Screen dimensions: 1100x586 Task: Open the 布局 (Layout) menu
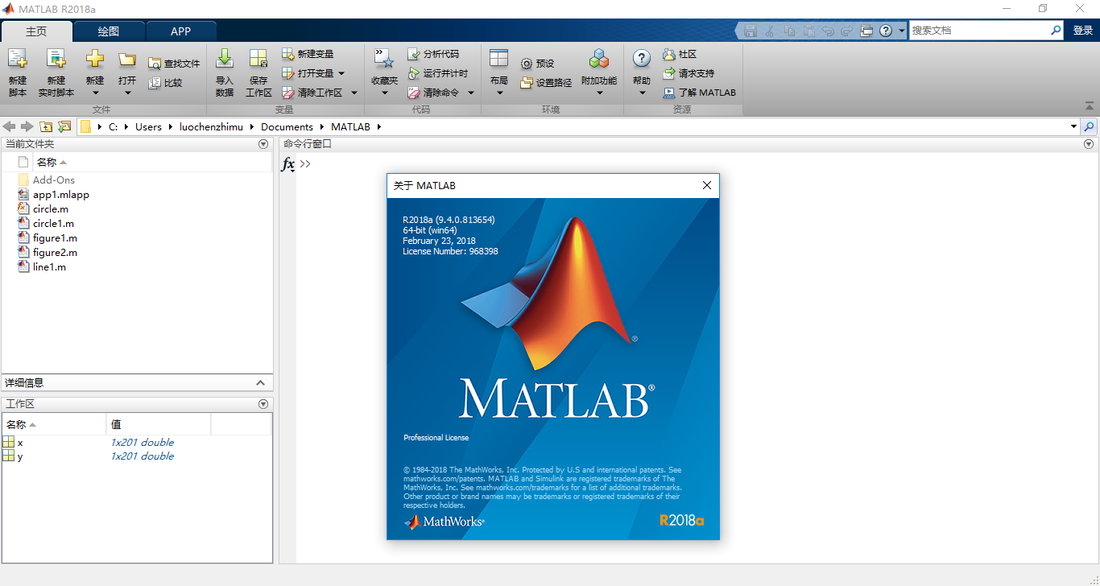click(x=499, y=72)
